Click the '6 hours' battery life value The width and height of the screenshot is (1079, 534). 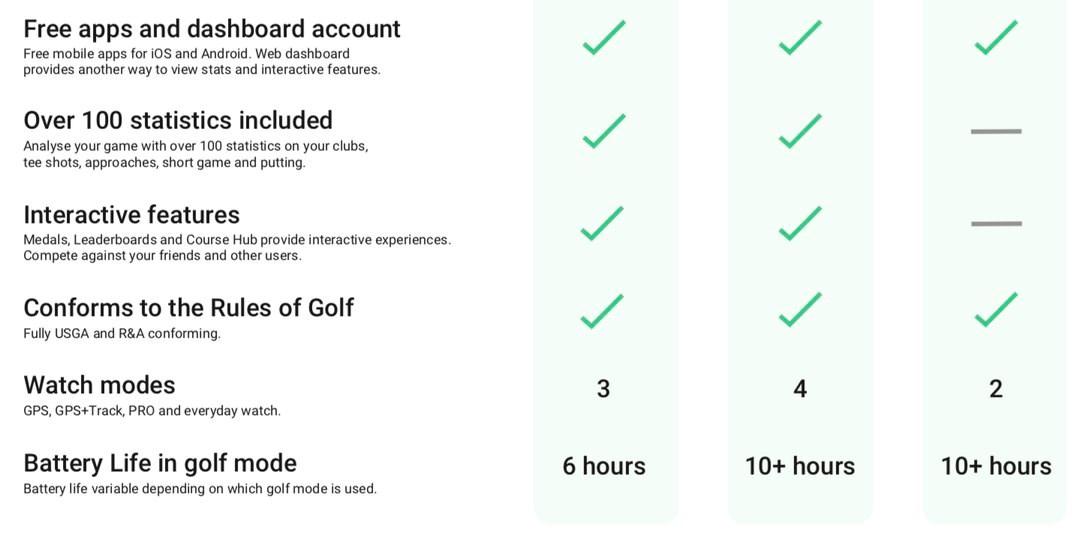tap(604, 466)
